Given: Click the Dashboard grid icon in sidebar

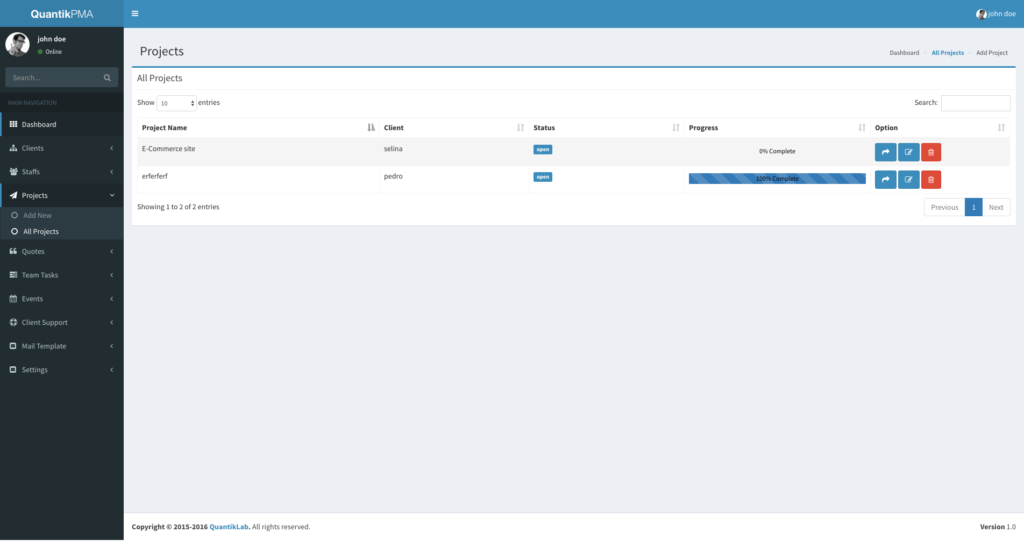Looking at the screenshot, I should click(13, 124).
